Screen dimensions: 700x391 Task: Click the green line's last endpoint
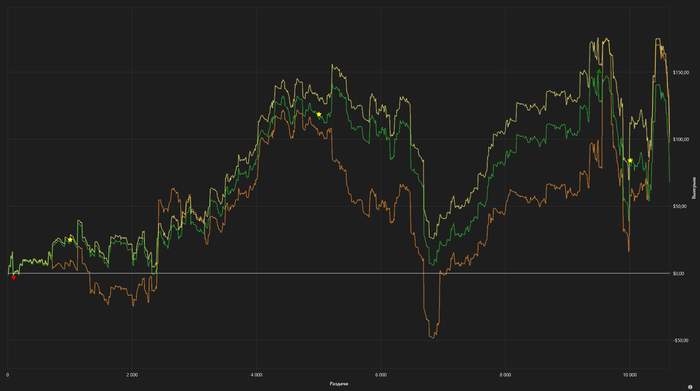point(669,181)
